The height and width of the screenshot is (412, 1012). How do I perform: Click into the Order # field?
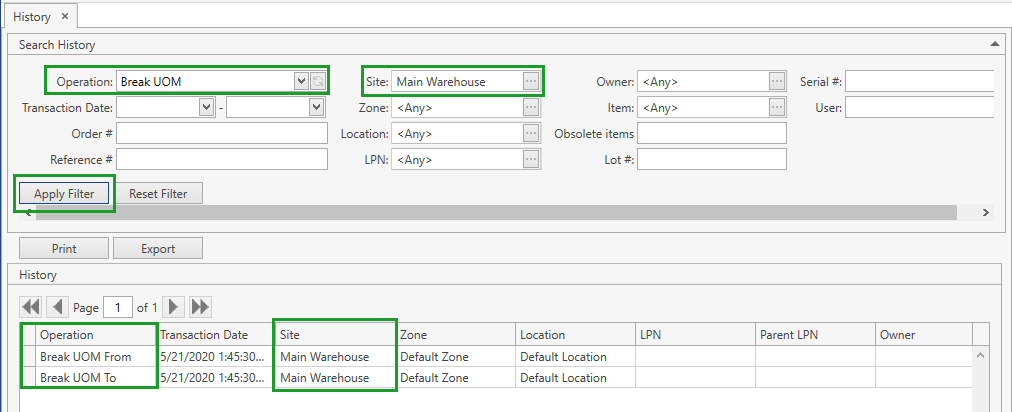[x=222, y=133]
